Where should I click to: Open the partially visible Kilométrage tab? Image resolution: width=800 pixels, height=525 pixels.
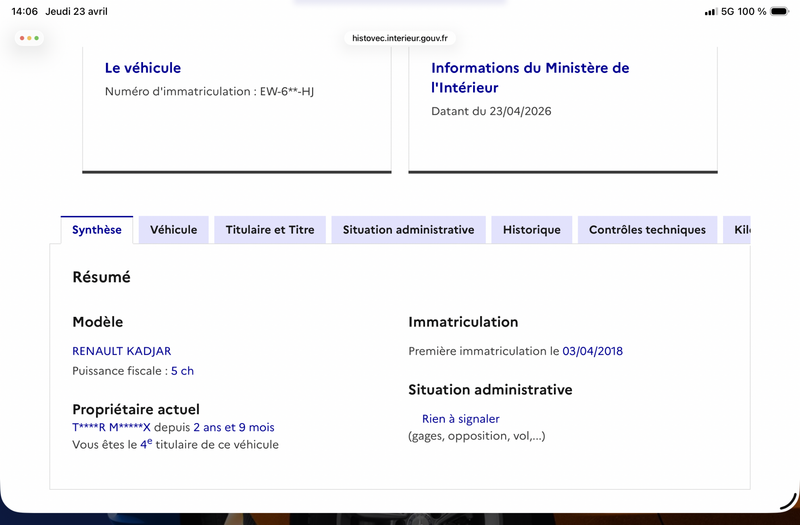pos(737,230)
